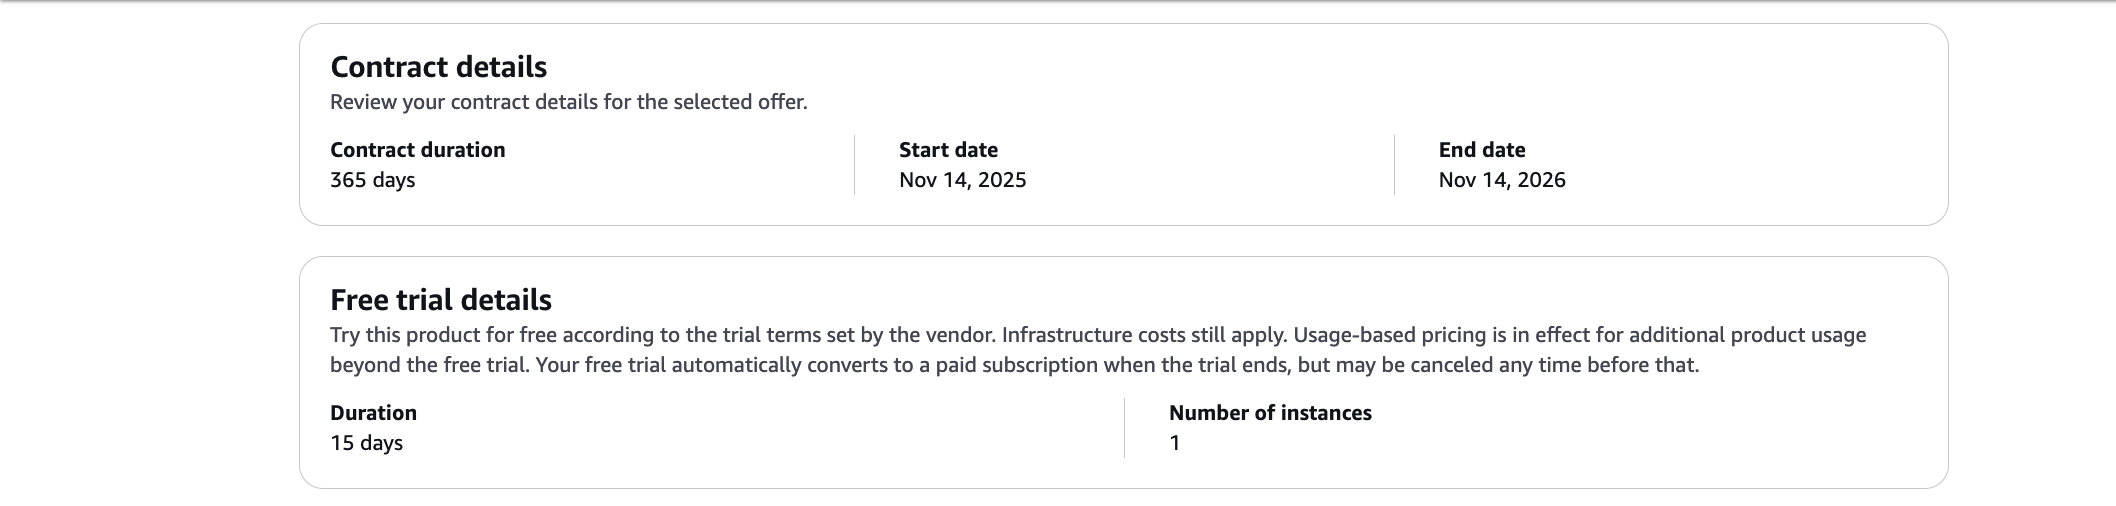Select the free trial Duration label
Viewport: 2116px width, 506px height.
pos(373,413)
